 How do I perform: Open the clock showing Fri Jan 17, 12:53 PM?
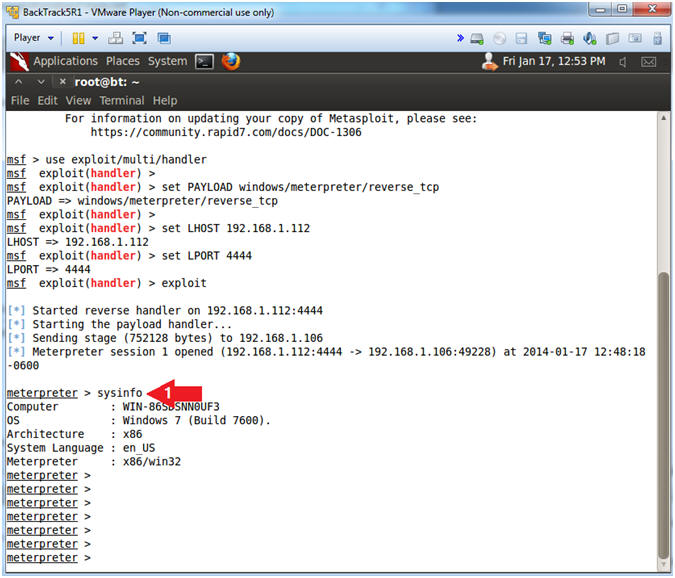[554, 62]
